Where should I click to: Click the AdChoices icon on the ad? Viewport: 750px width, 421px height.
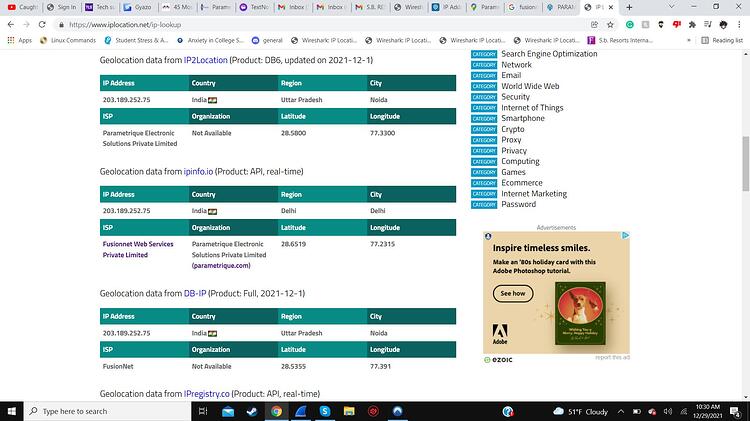click(625, 235)
